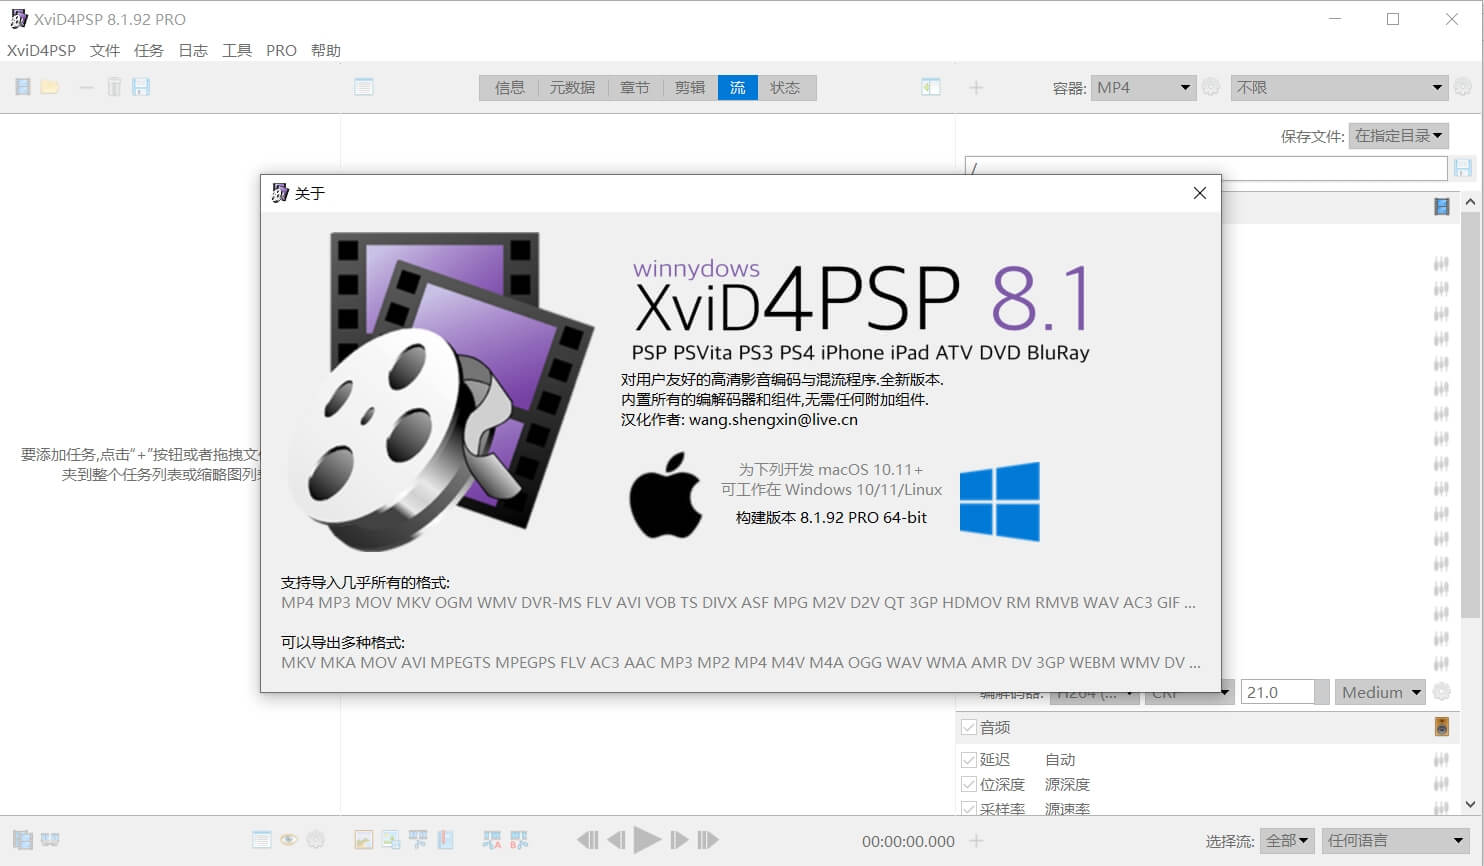Open the CRF rate mode dropdown arrow

coord(1224,692)
